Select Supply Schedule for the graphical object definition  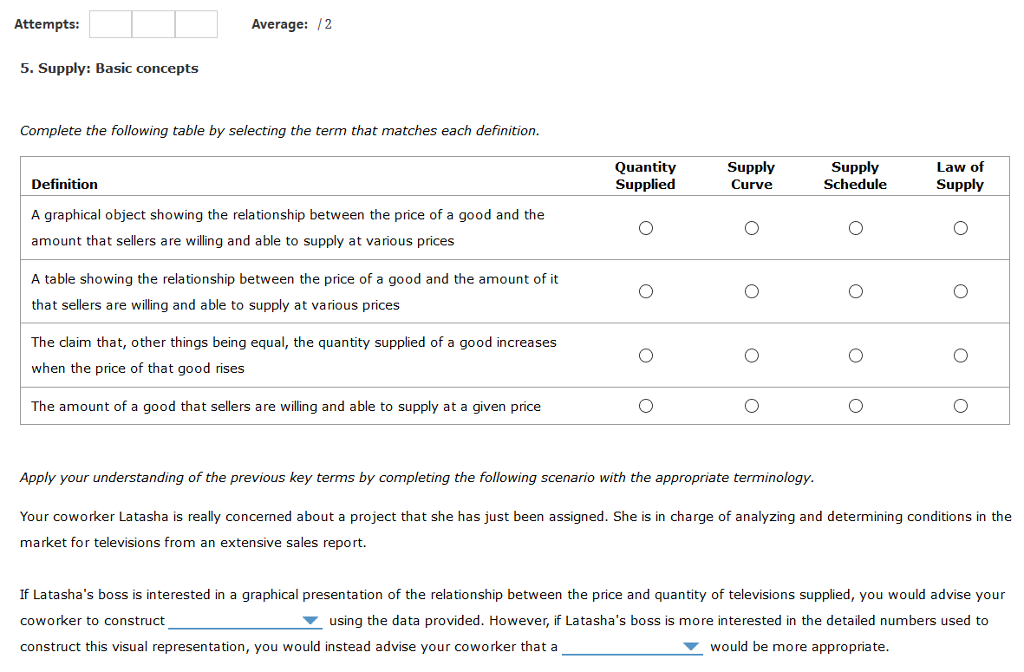pyautogui.click(x=855, y=227)
